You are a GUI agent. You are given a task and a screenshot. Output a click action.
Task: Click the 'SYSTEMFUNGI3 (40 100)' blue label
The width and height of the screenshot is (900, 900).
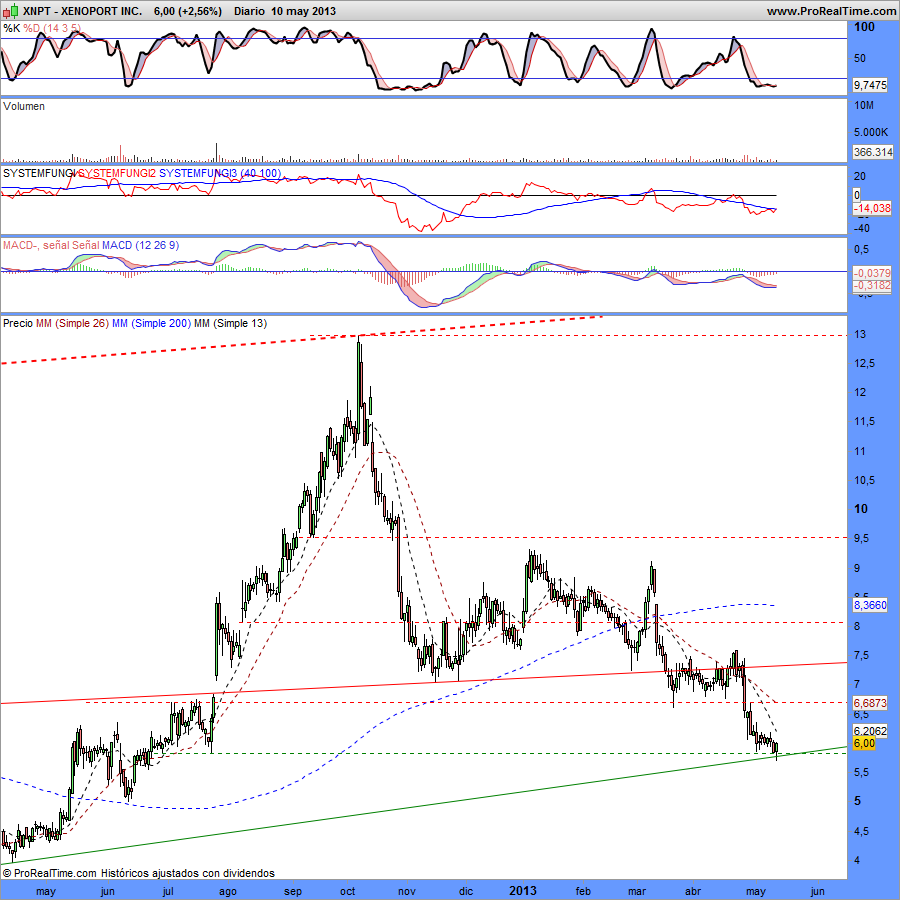[220, 173]
